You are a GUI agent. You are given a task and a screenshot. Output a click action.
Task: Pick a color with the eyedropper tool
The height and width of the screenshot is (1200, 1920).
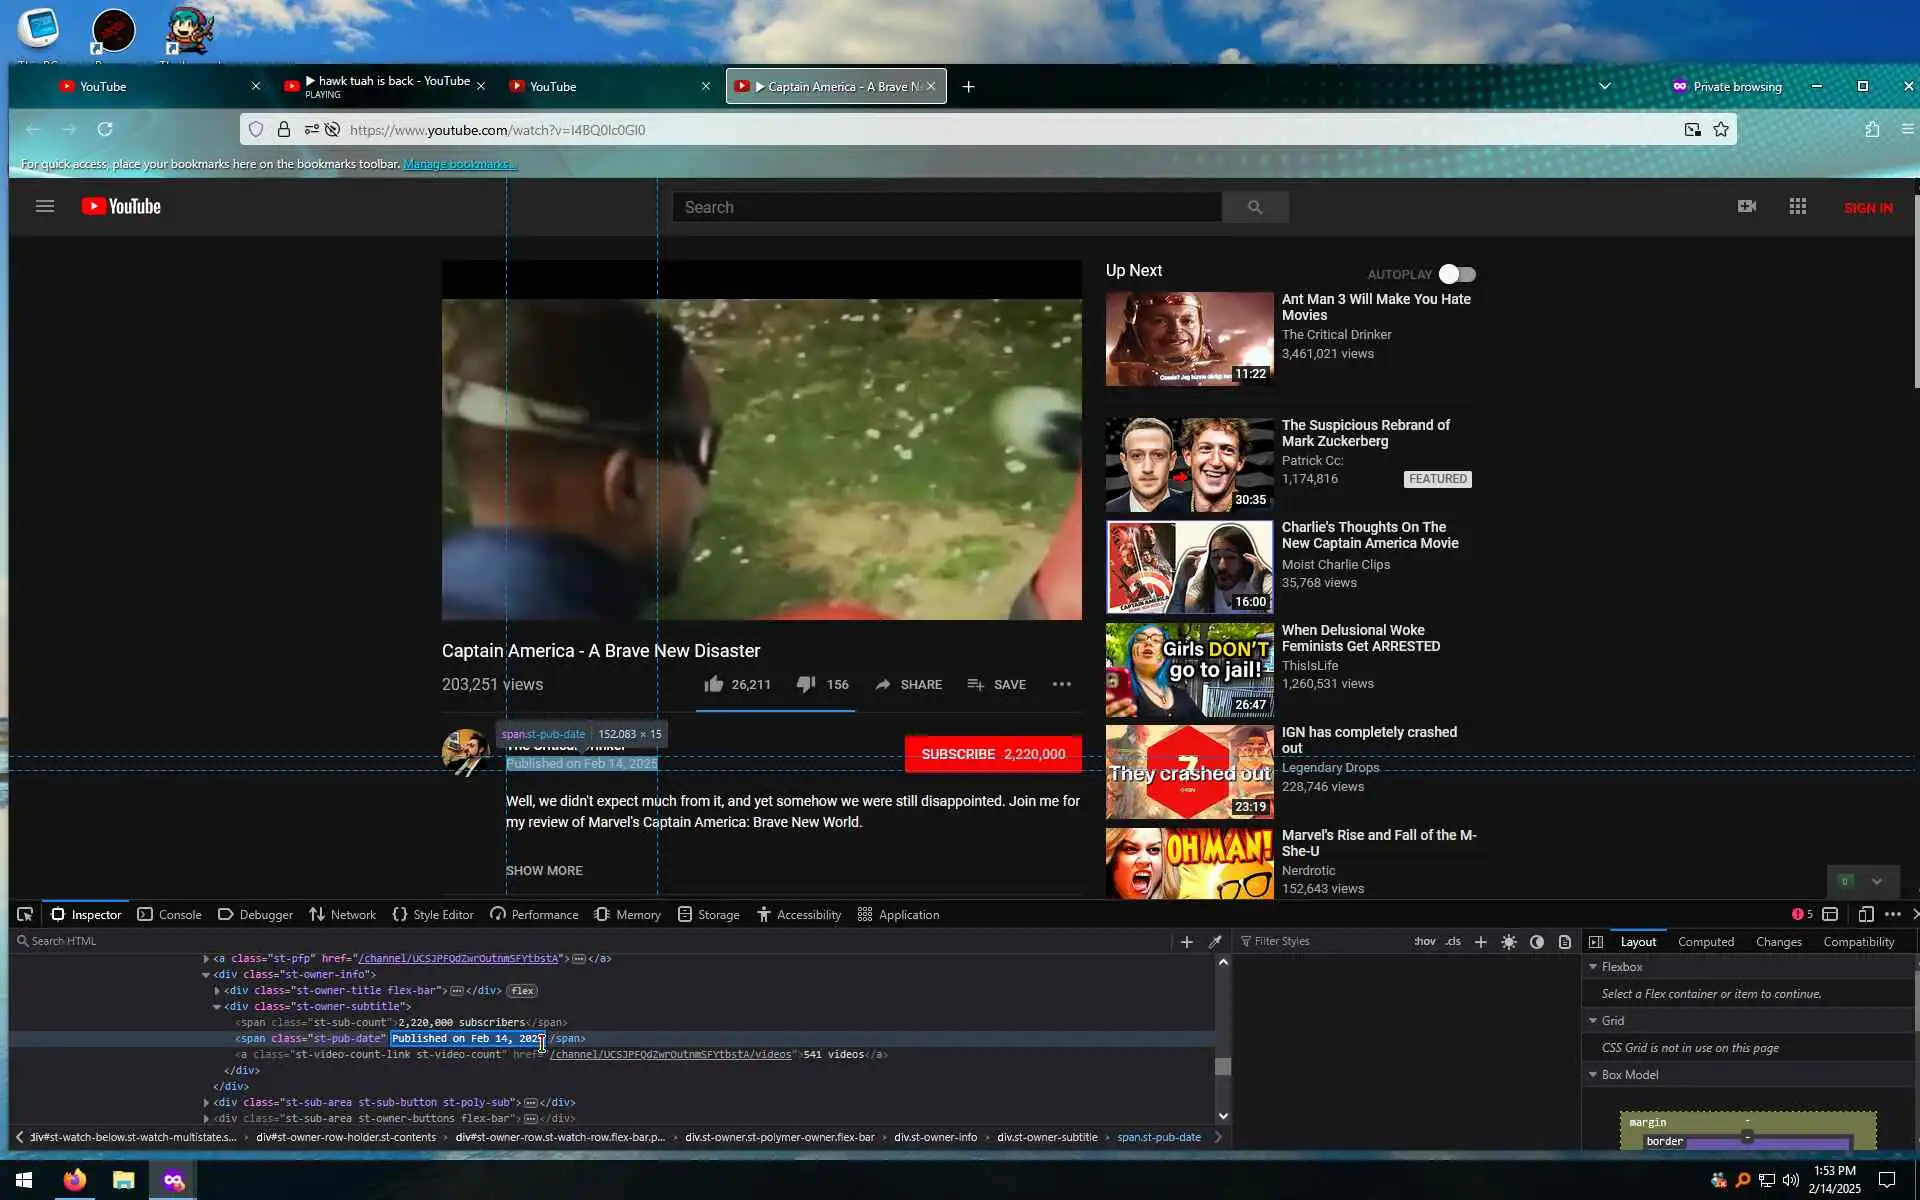[1215, 941]
